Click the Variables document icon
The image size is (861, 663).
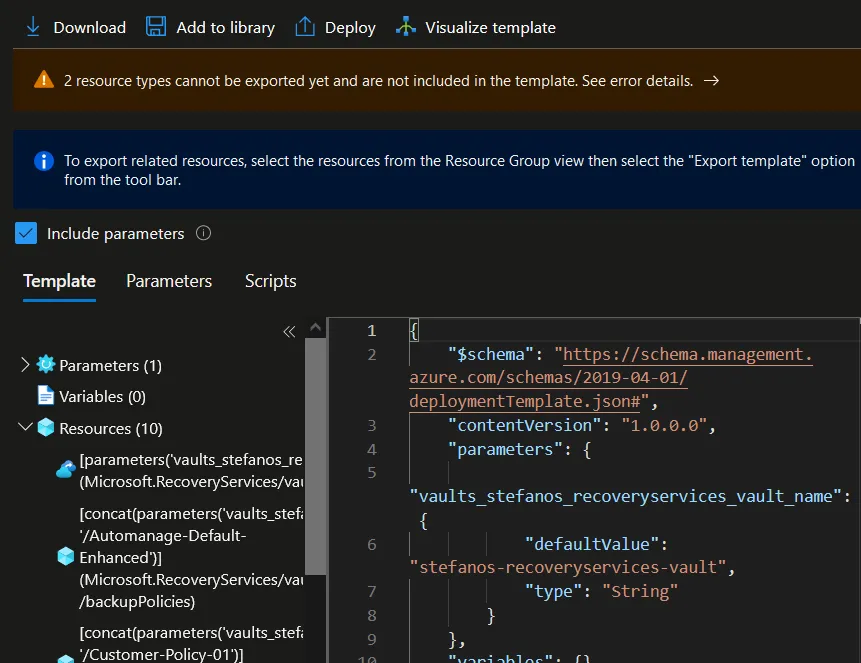point(46,395)
